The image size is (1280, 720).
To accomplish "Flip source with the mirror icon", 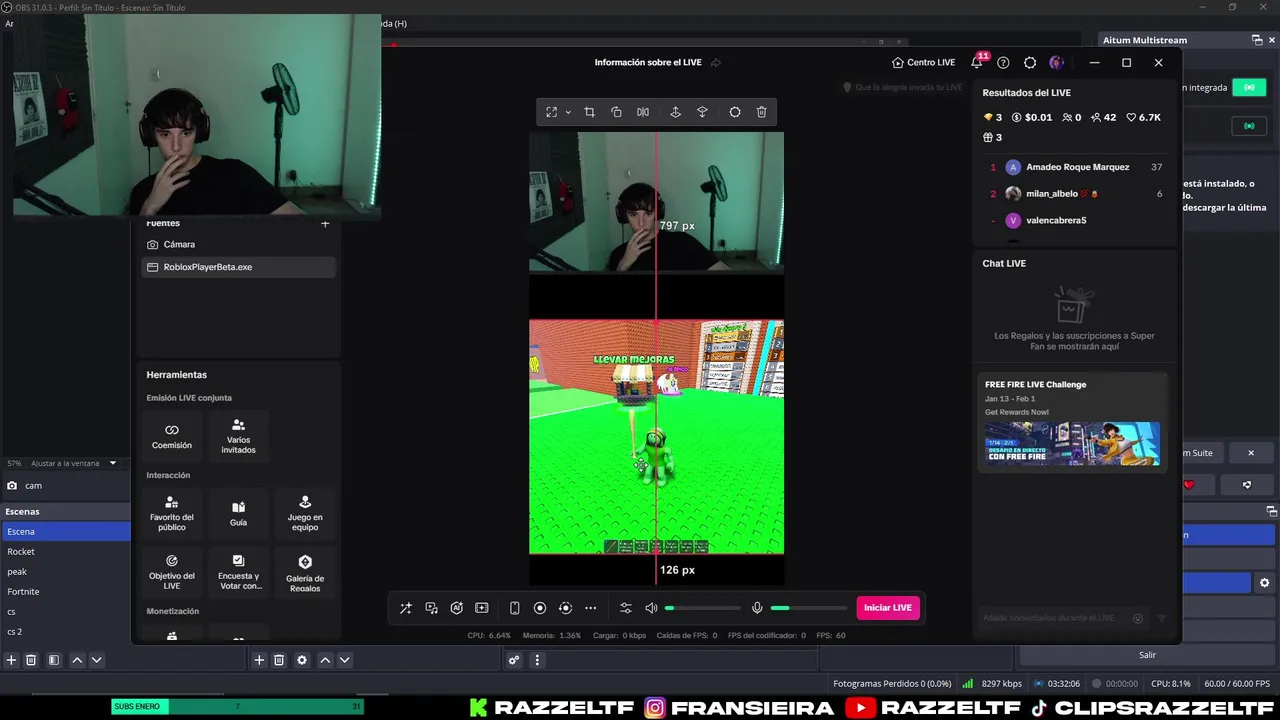I will click(643, 112).
